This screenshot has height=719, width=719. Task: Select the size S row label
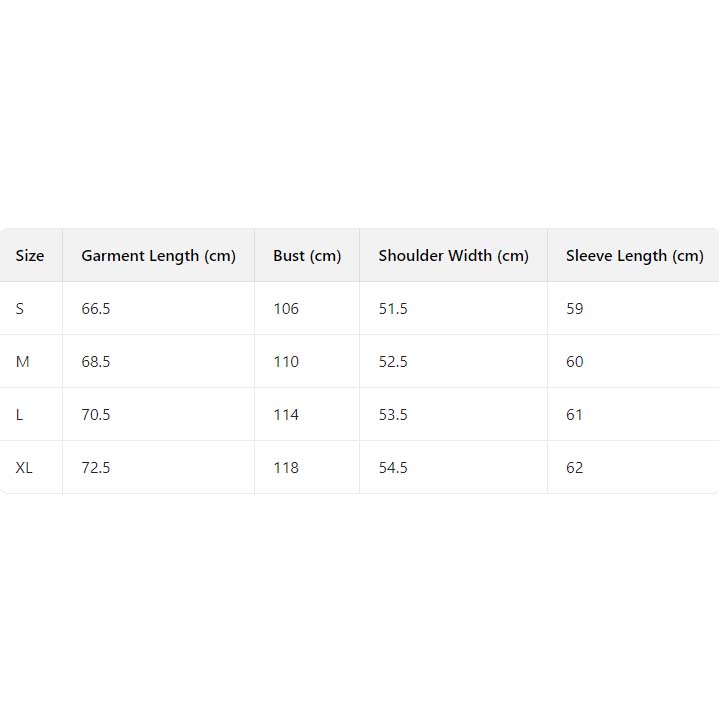[x=20, y=309]
